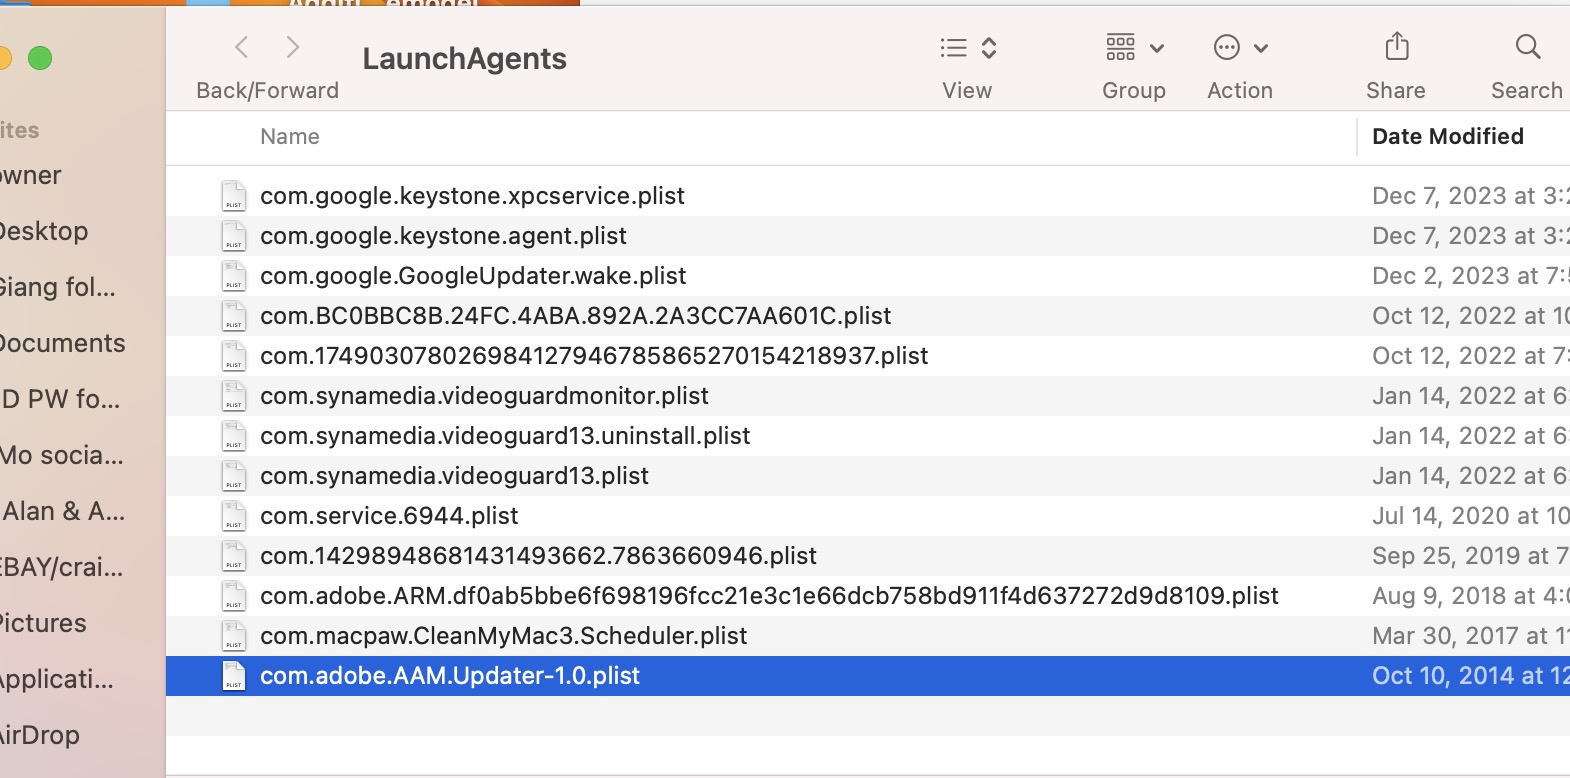Click plist icon for com.google.keystone.agent.plist
This screenshot has height=778, width=1570.
pyautogui.click(x=234, y=236)
